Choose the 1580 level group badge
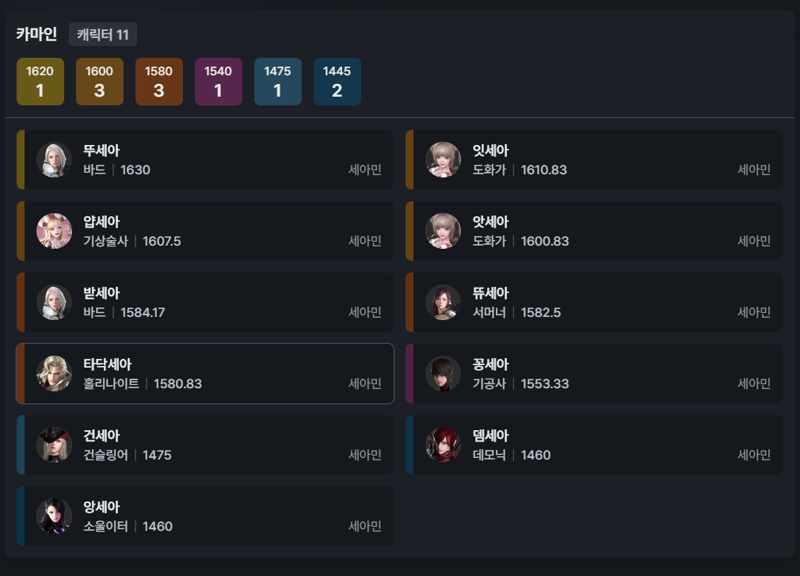The height and width of the screenshot is (576, 800). pyautogui.click(x=159, y=82)
